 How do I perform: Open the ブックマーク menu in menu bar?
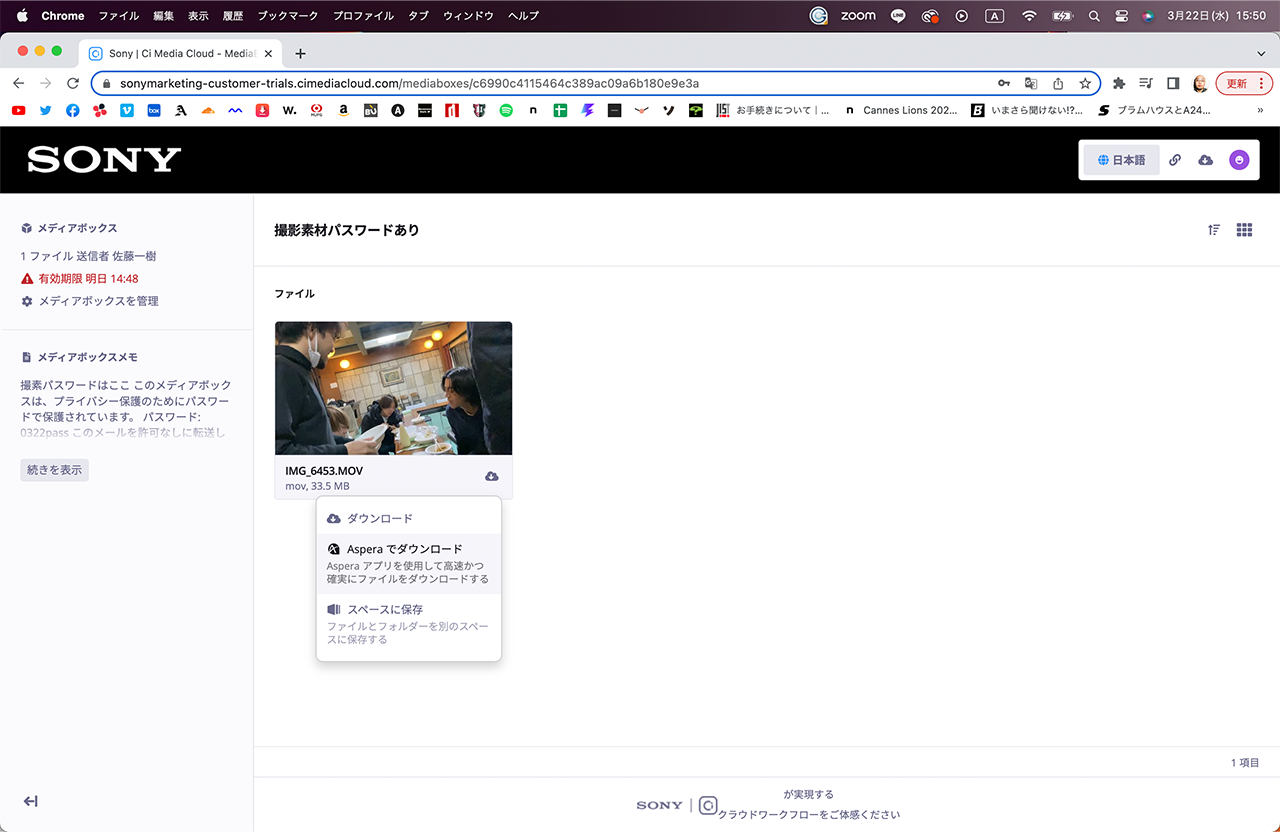[287, 16]
